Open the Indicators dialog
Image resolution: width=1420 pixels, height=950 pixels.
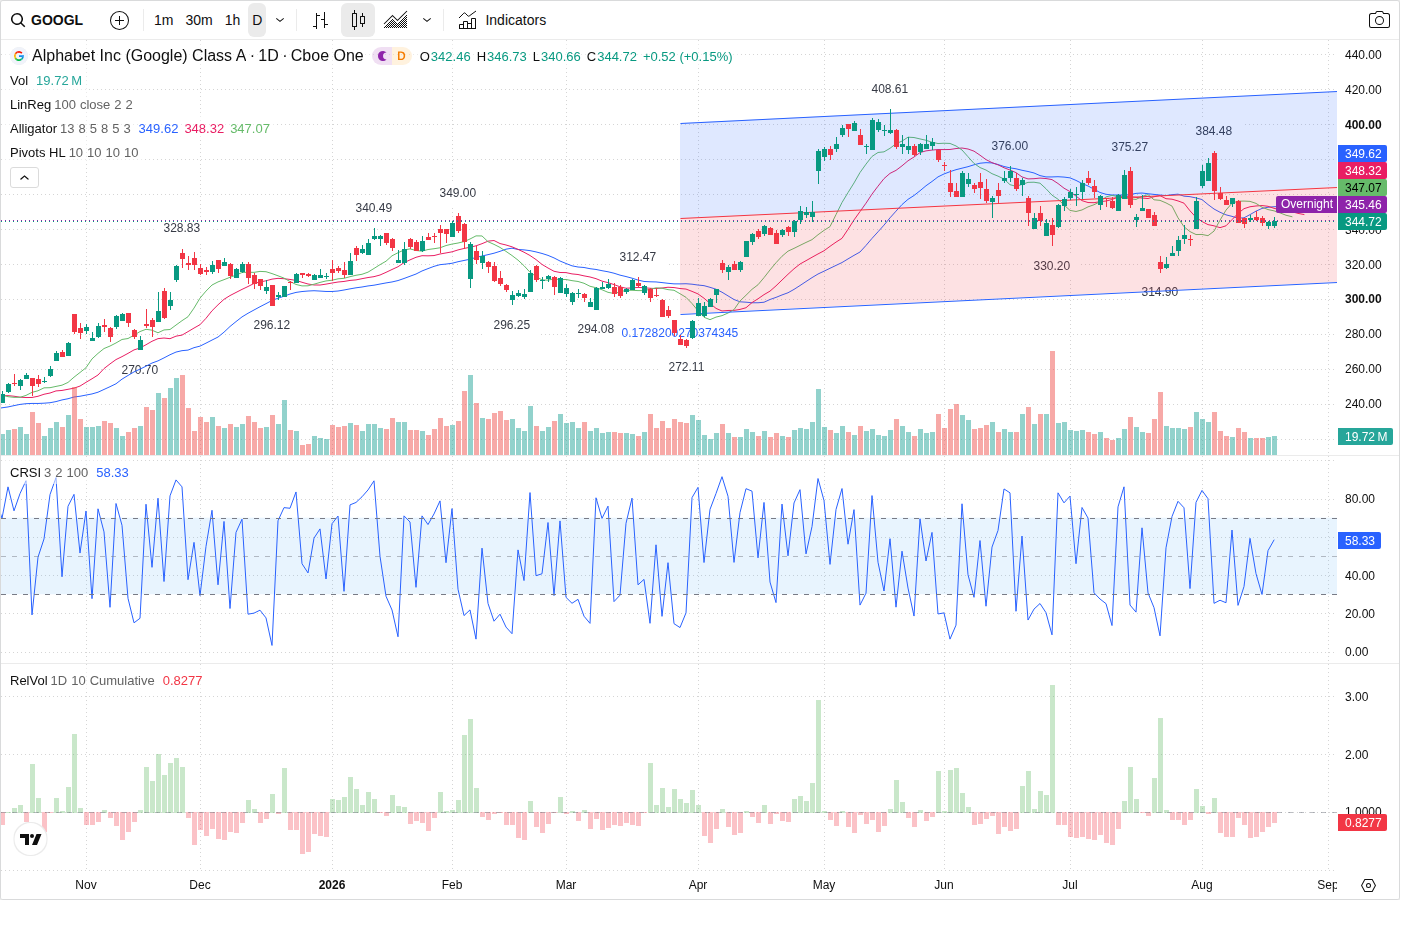[502, 20]
